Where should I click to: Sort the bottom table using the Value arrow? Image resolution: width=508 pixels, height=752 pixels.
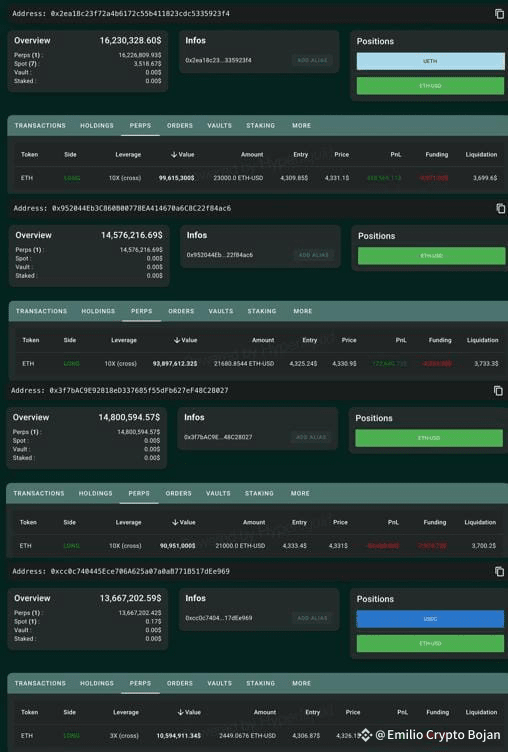[x=180, y=712]
